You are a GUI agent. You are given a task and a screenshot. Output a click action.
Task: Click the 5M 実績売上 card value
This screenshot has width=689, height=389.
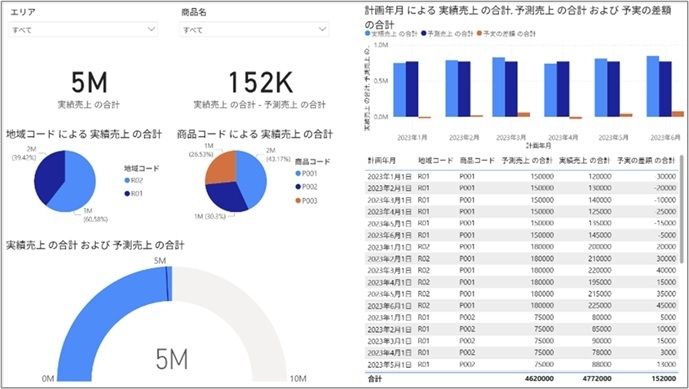(89, 82)
